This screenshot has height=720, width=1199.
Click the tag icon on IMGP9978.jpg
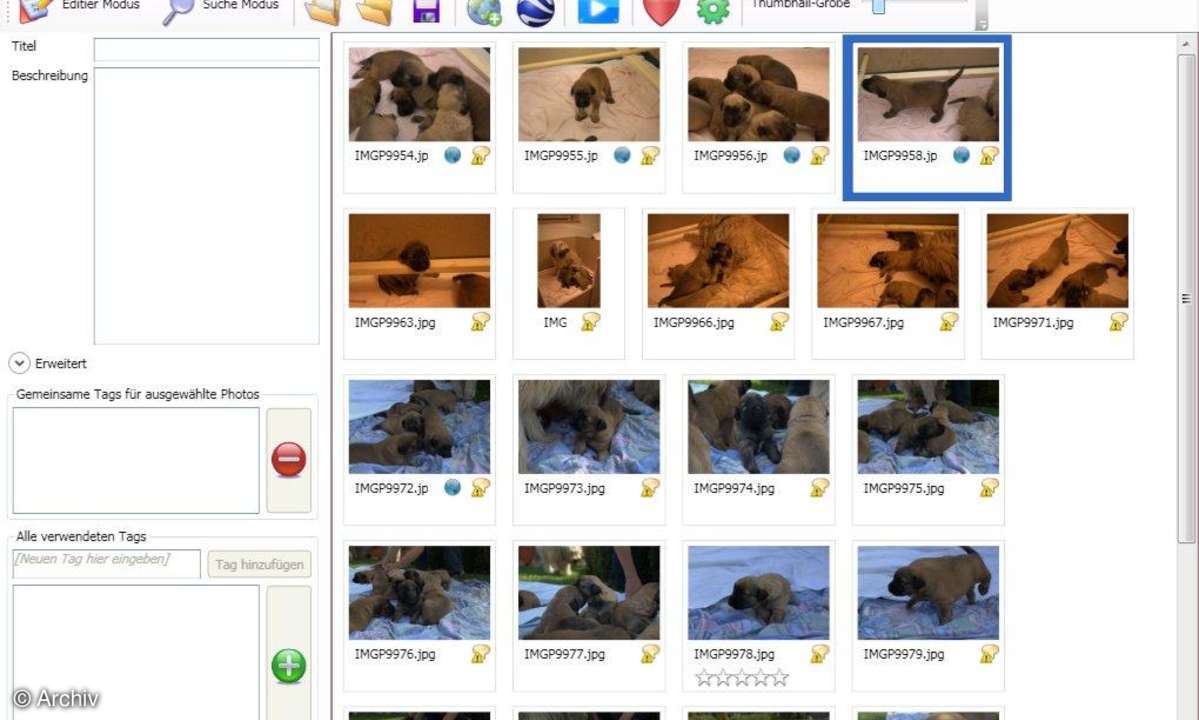pos(820,654)
